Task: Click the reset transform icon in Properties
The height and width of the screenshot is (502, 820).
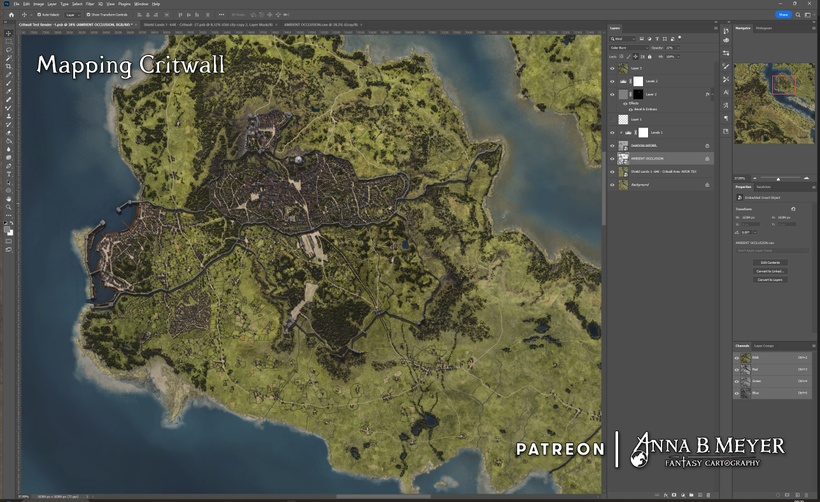Action: coord(793,209)
